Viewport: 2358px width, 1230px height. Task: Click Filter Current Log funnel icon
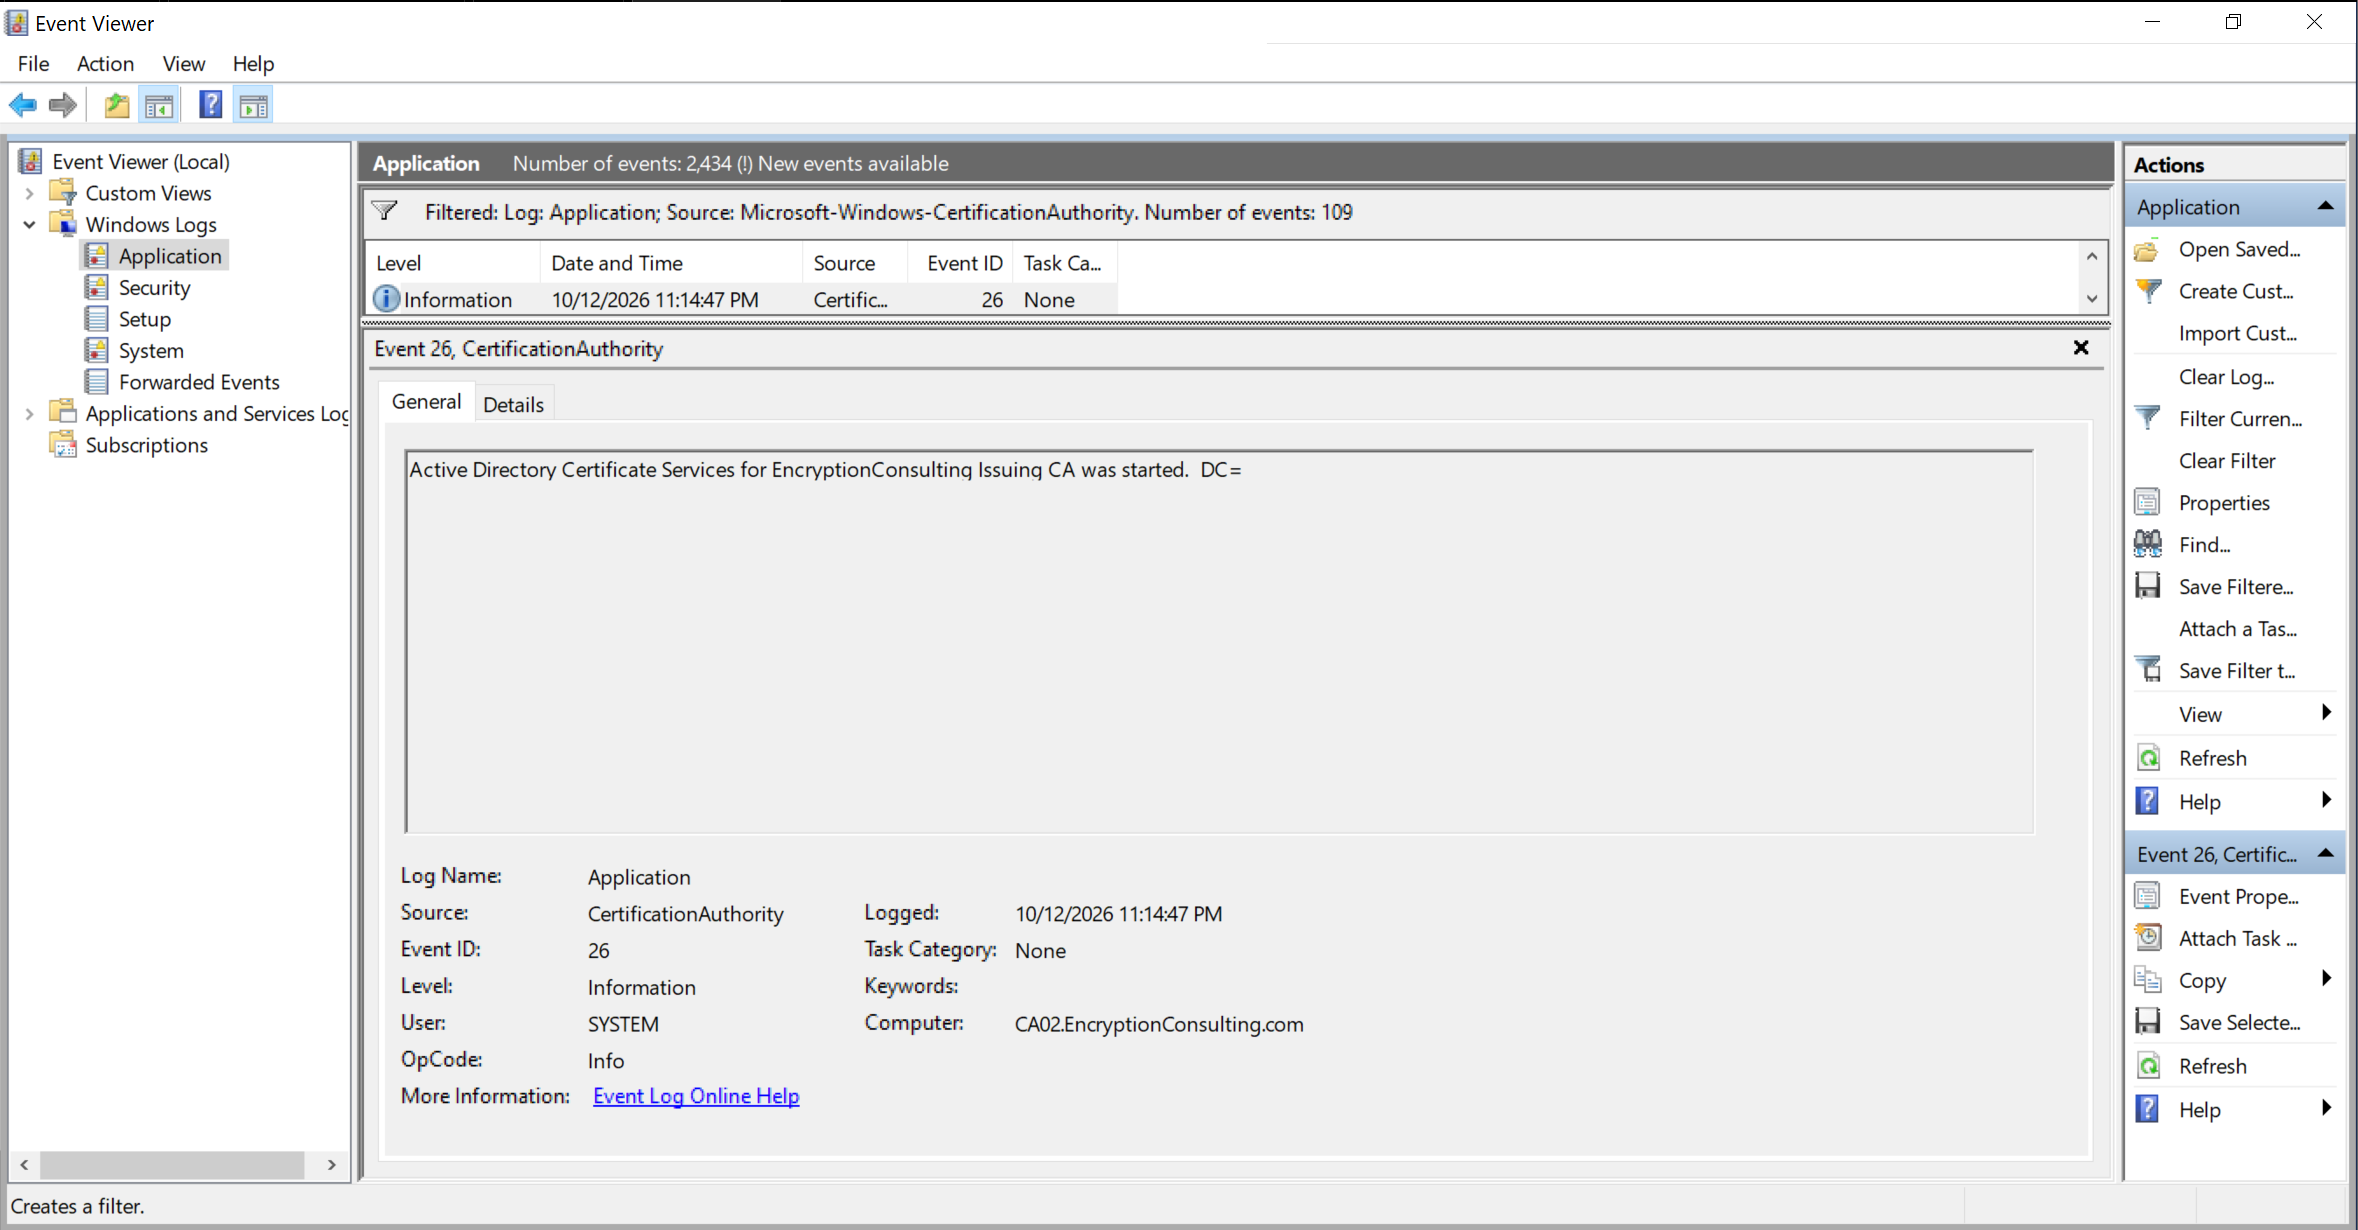click(x=2147, y=419)
